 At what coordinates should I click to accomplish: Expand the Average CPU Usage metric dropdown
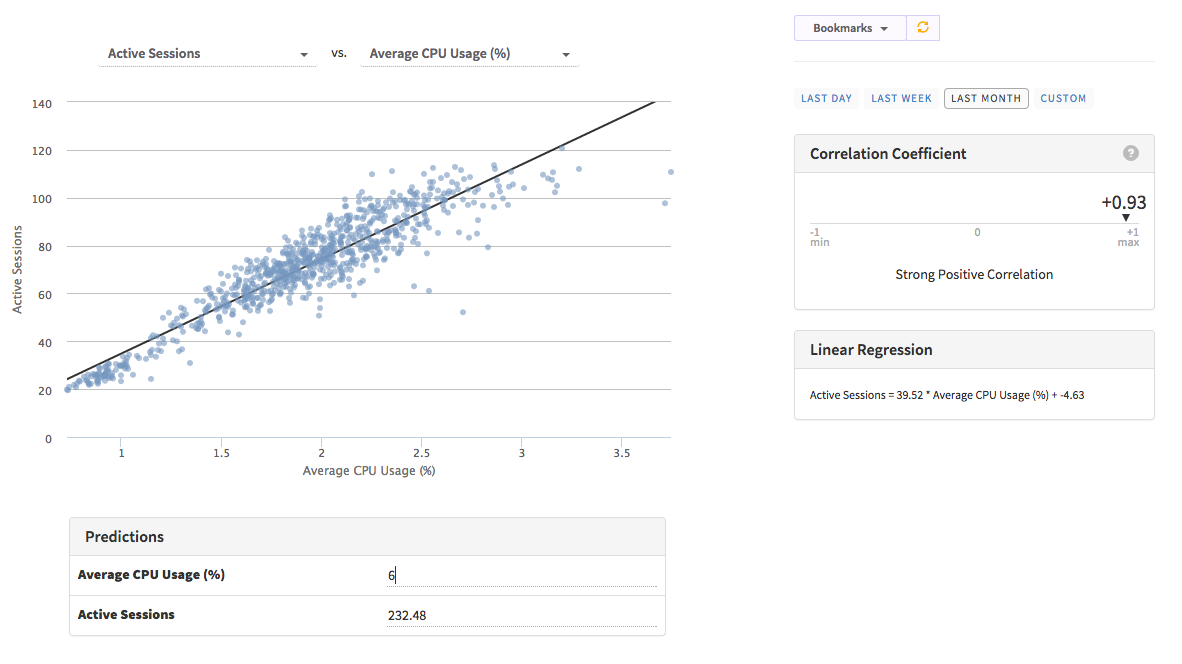(x=469, y=54)
